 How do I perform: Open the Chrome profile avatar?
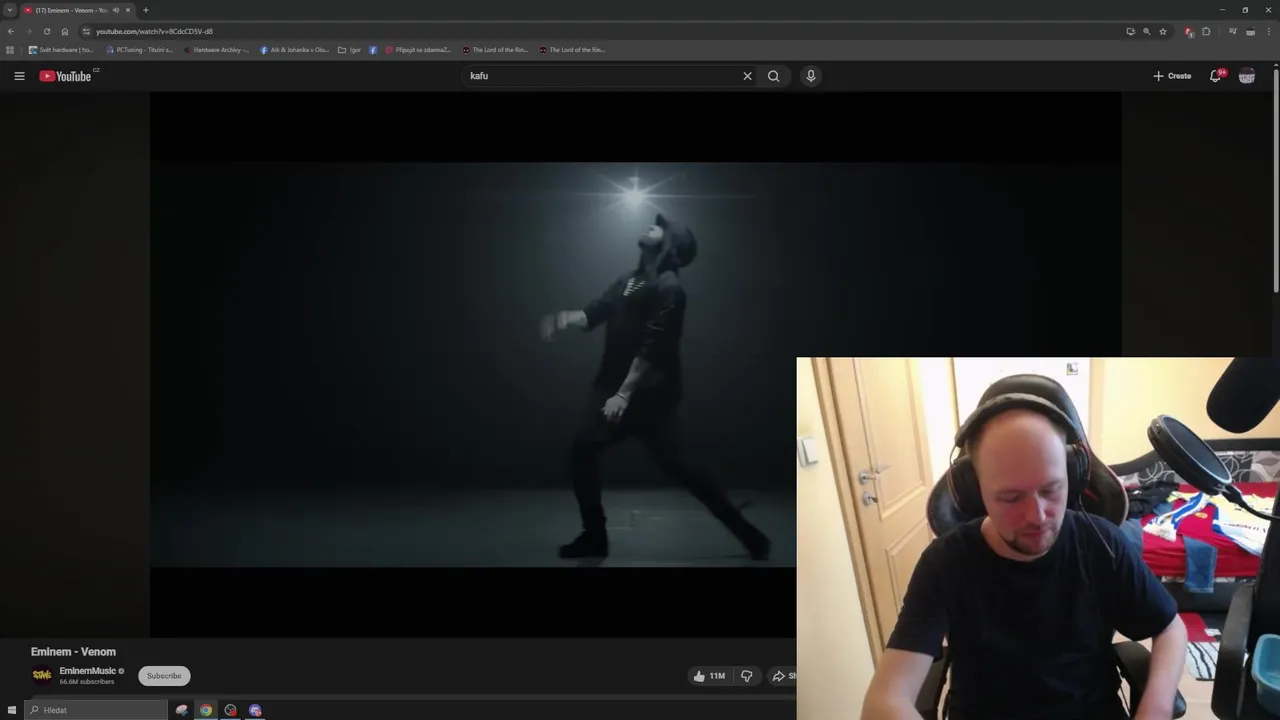pos(1250,31)
